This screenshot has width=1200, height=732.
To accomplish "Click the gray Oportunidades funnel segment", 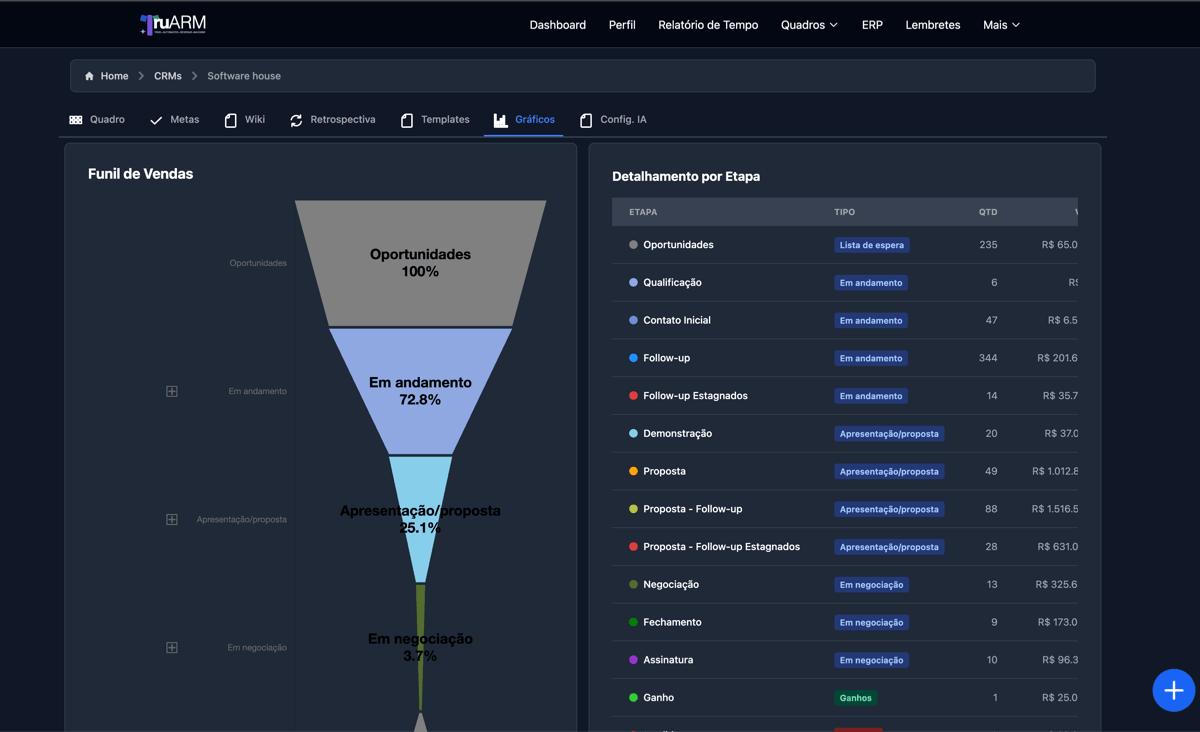I will point(420,263).
